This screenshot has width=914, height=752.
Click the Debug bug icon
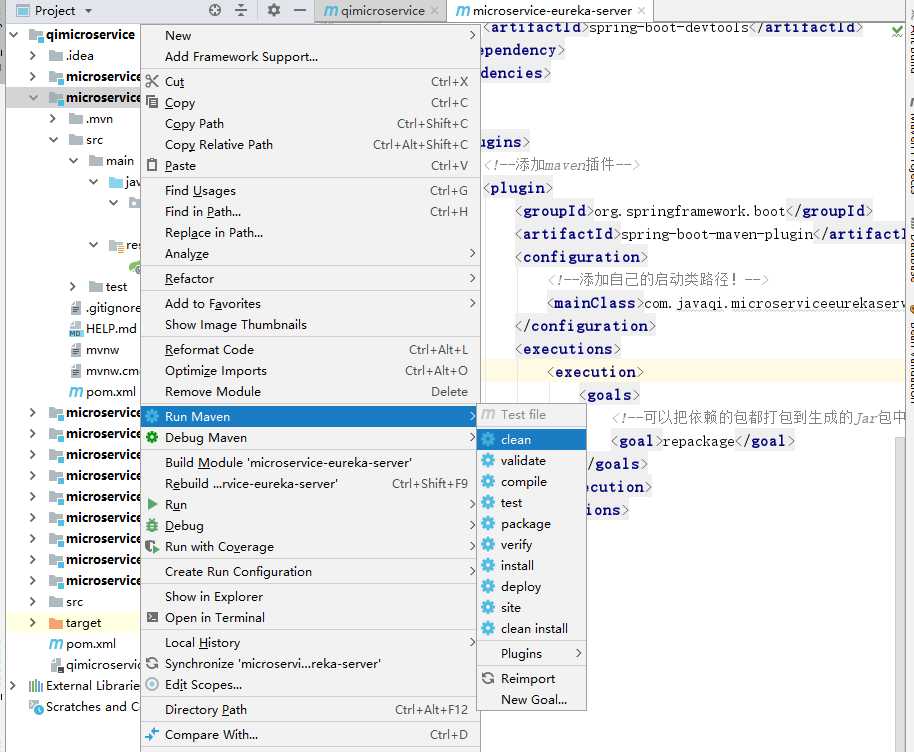pyautogui.click(x=152, y=525)
